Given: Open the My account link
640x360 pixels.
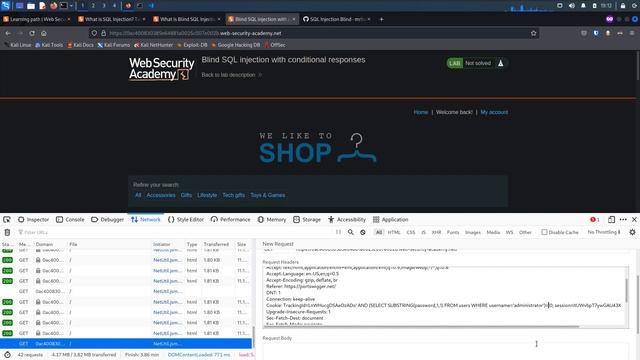Looking at the screenshot, I should point(494,112).
